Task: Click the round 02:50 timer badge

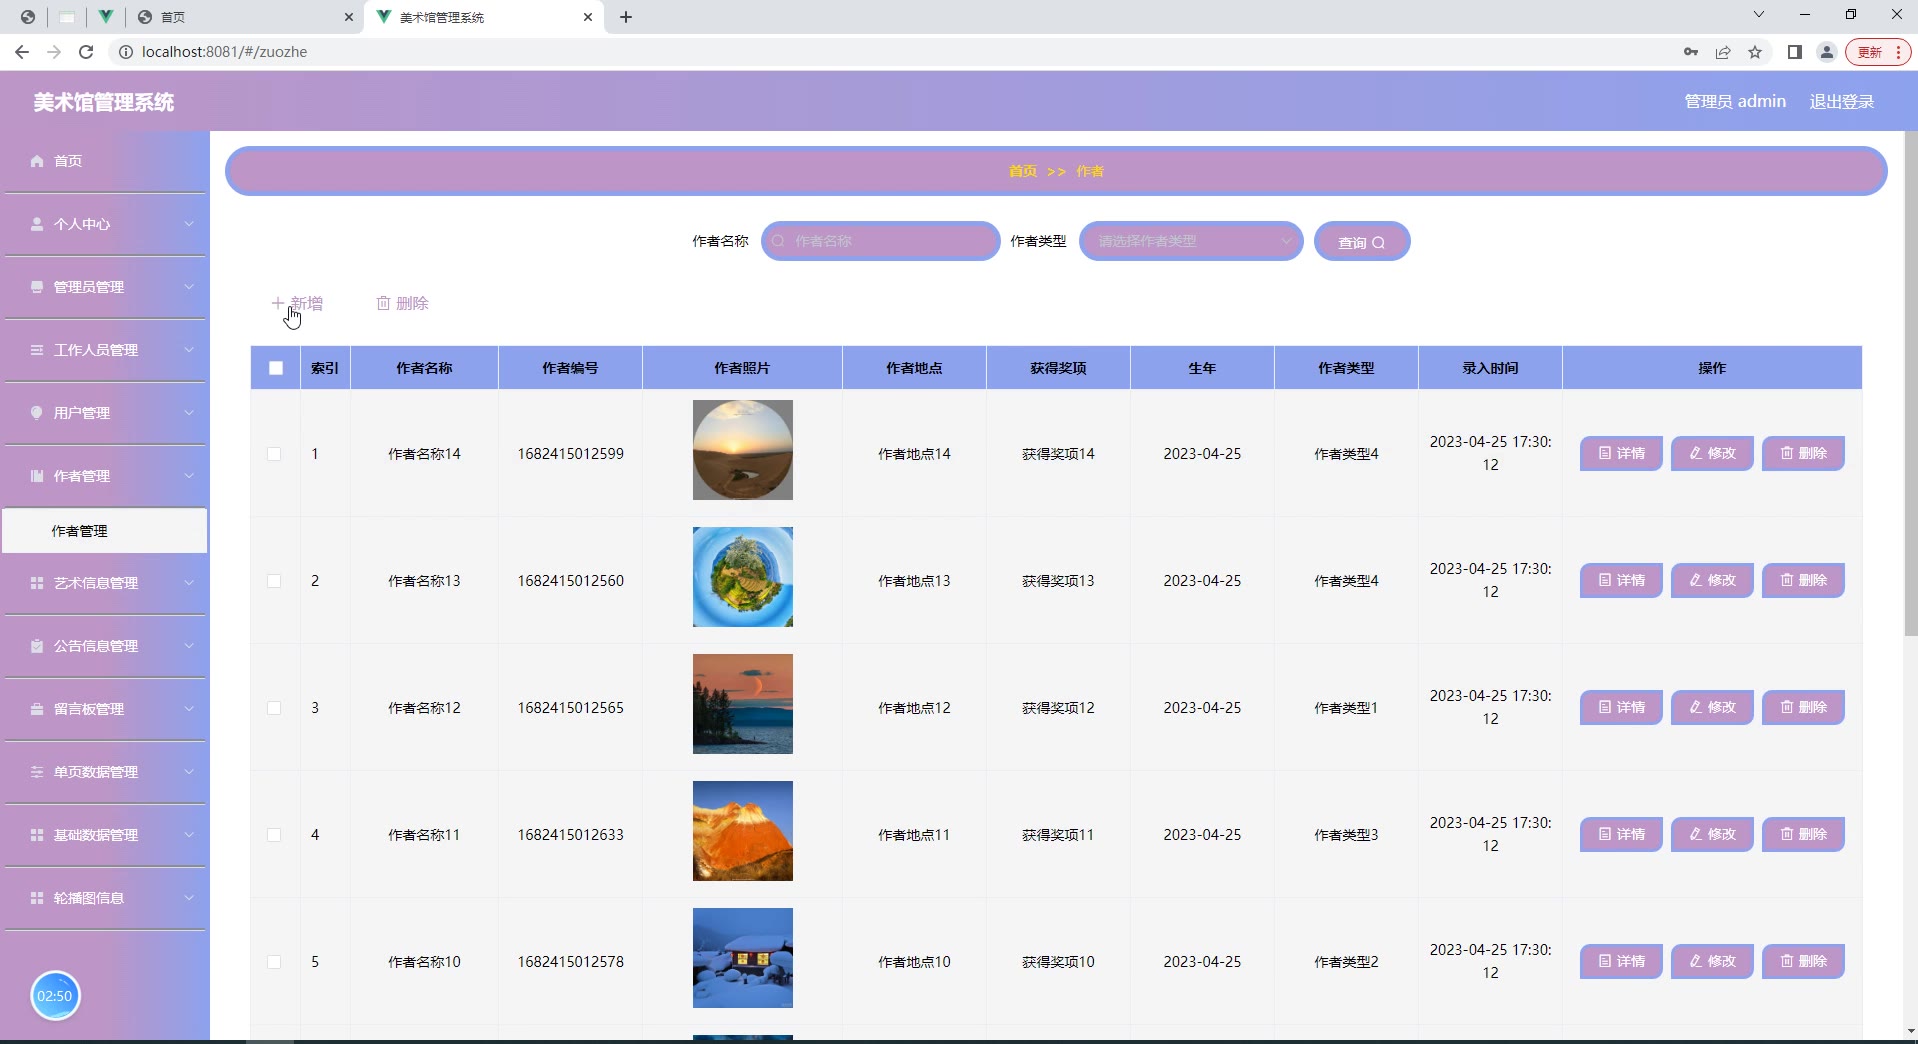Action: click(x=55, y=996)
